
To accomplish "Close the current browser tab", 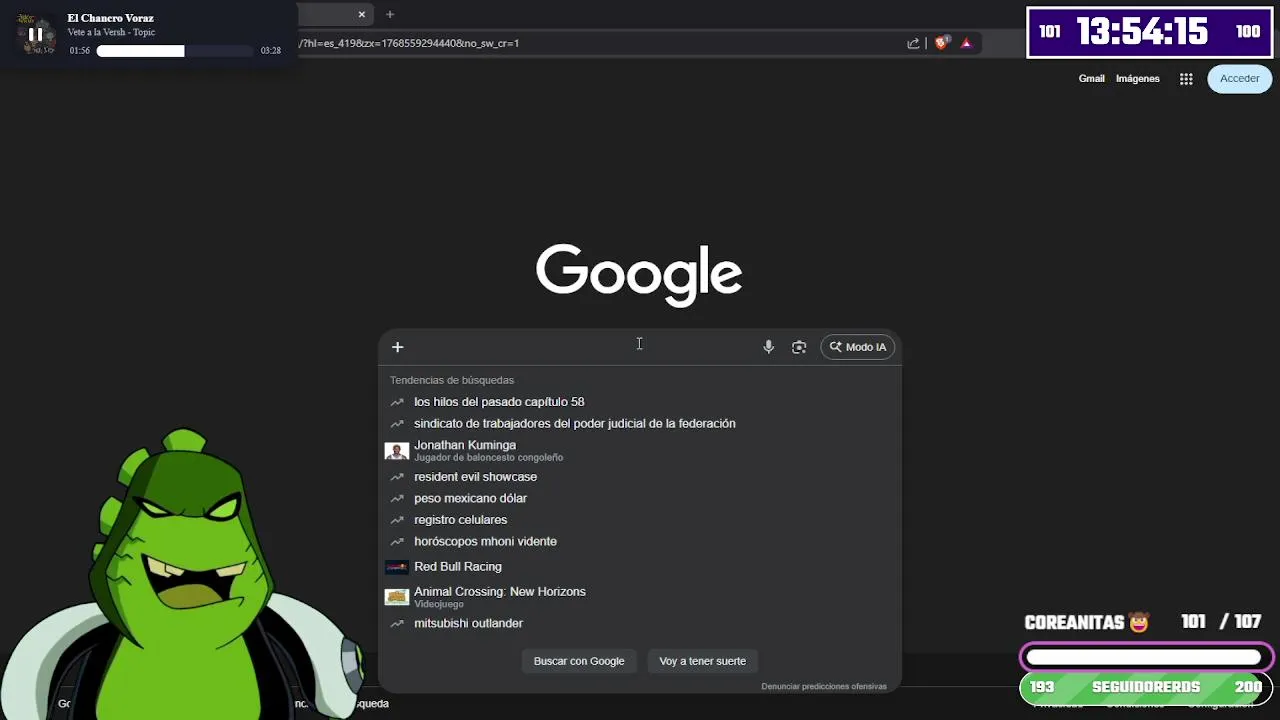I will click(x=362, y=14).
